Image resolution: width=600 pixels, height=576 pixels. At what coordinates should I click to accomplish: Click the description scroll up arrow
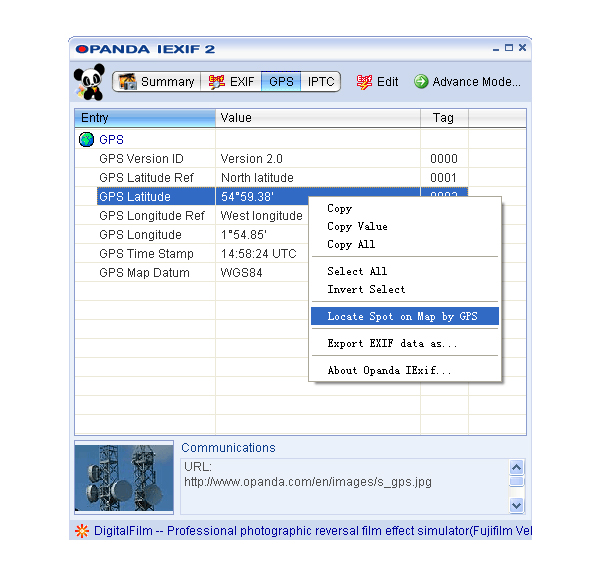[x=517, y=467]
